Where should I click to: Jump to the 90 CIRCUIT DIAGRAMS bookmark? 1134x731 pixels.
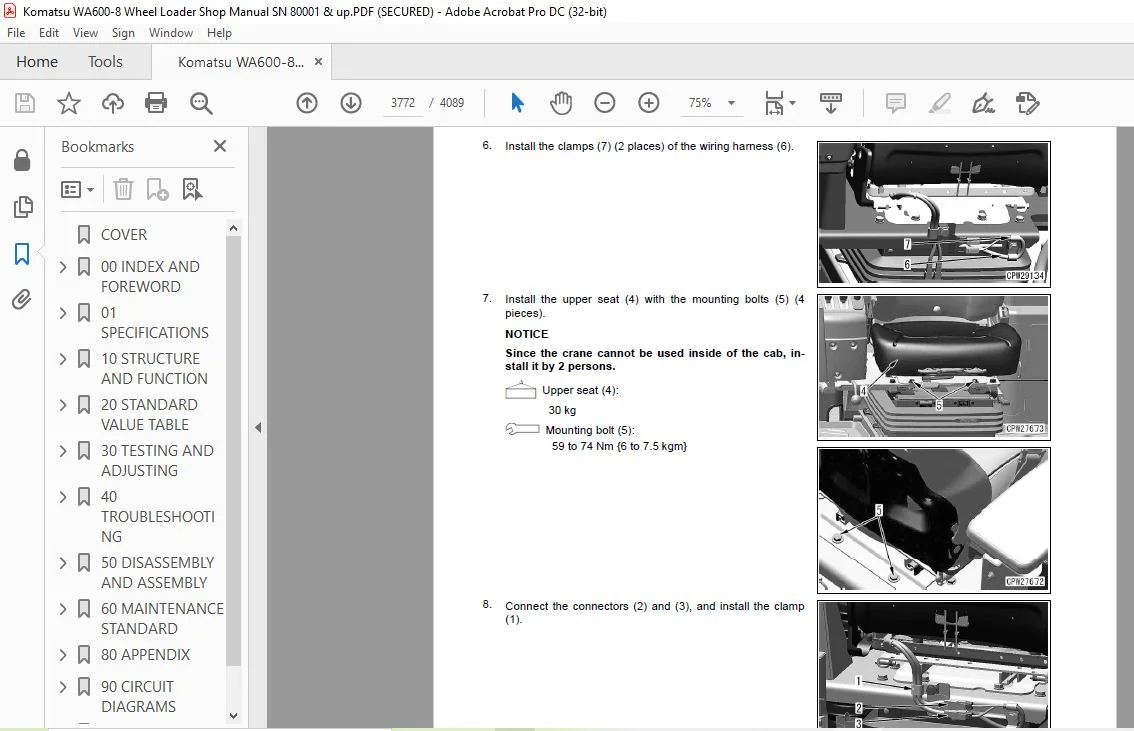[138, 696]
